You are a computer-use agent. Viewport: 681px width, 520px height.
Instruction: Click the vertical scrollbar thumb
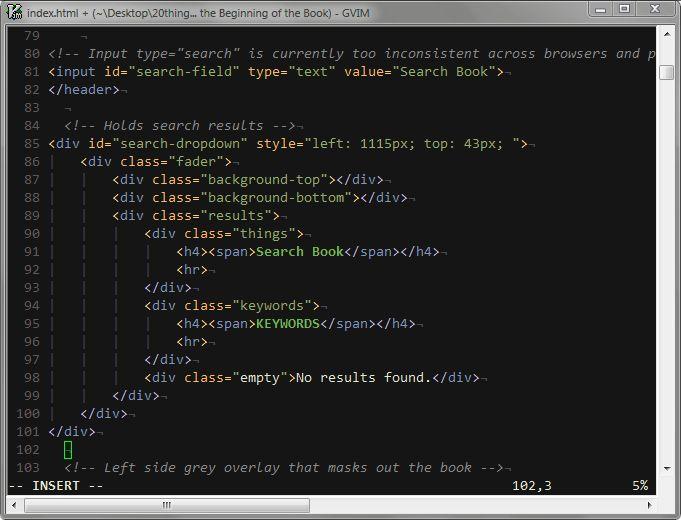[667, 72]
